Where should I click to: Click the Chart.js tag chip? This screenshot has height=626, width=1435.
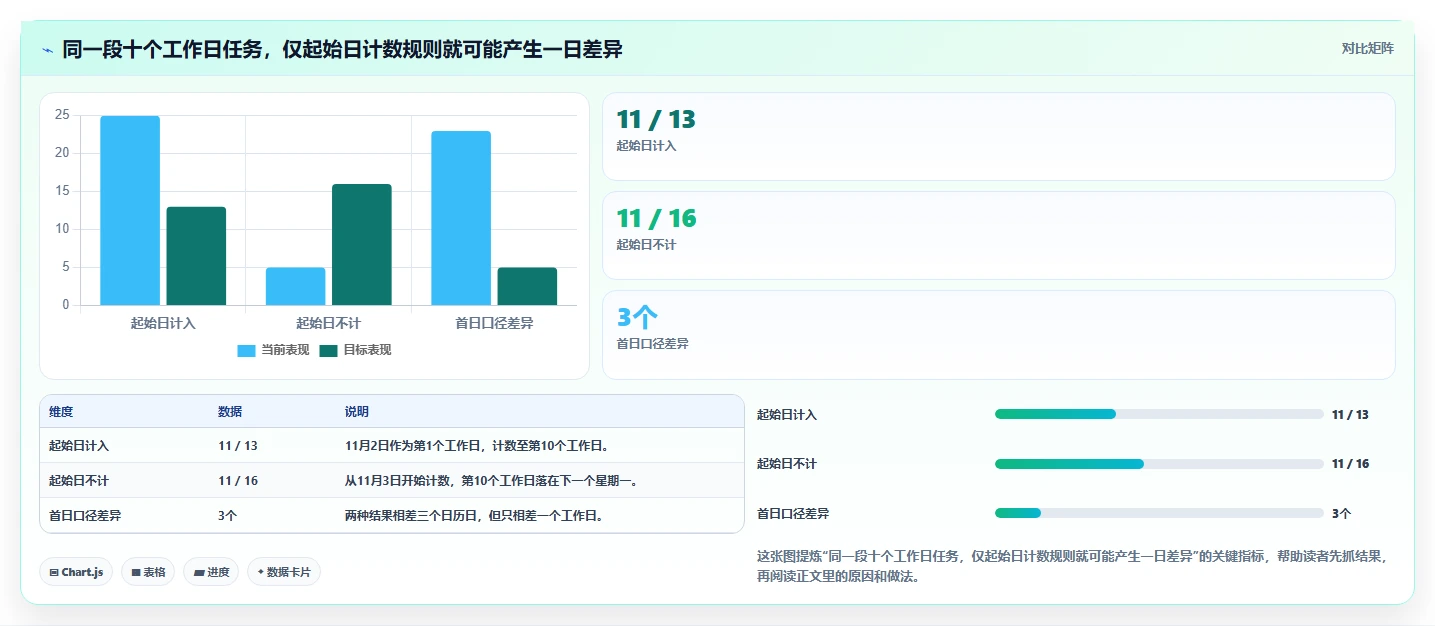pos(77,572)
